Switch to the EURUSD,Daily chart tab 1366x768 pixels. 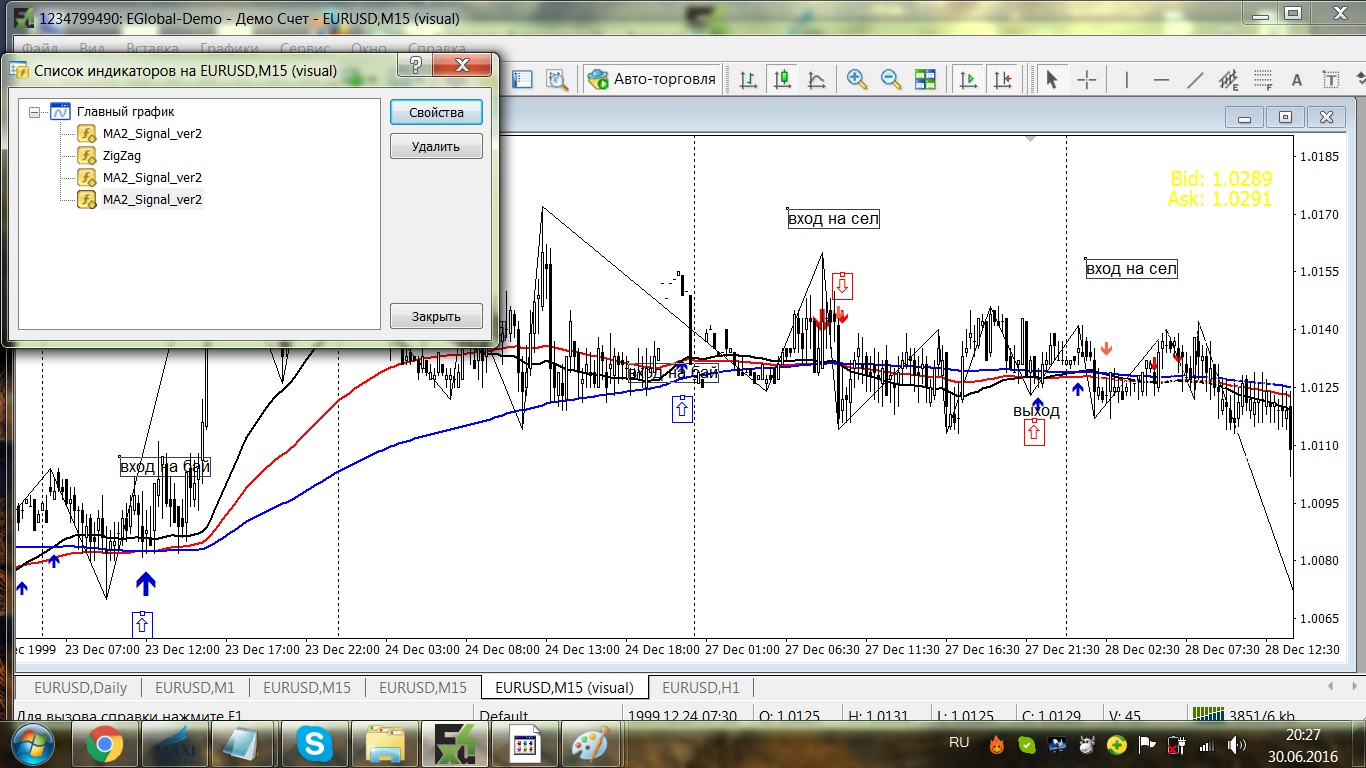tap(80, 688)
